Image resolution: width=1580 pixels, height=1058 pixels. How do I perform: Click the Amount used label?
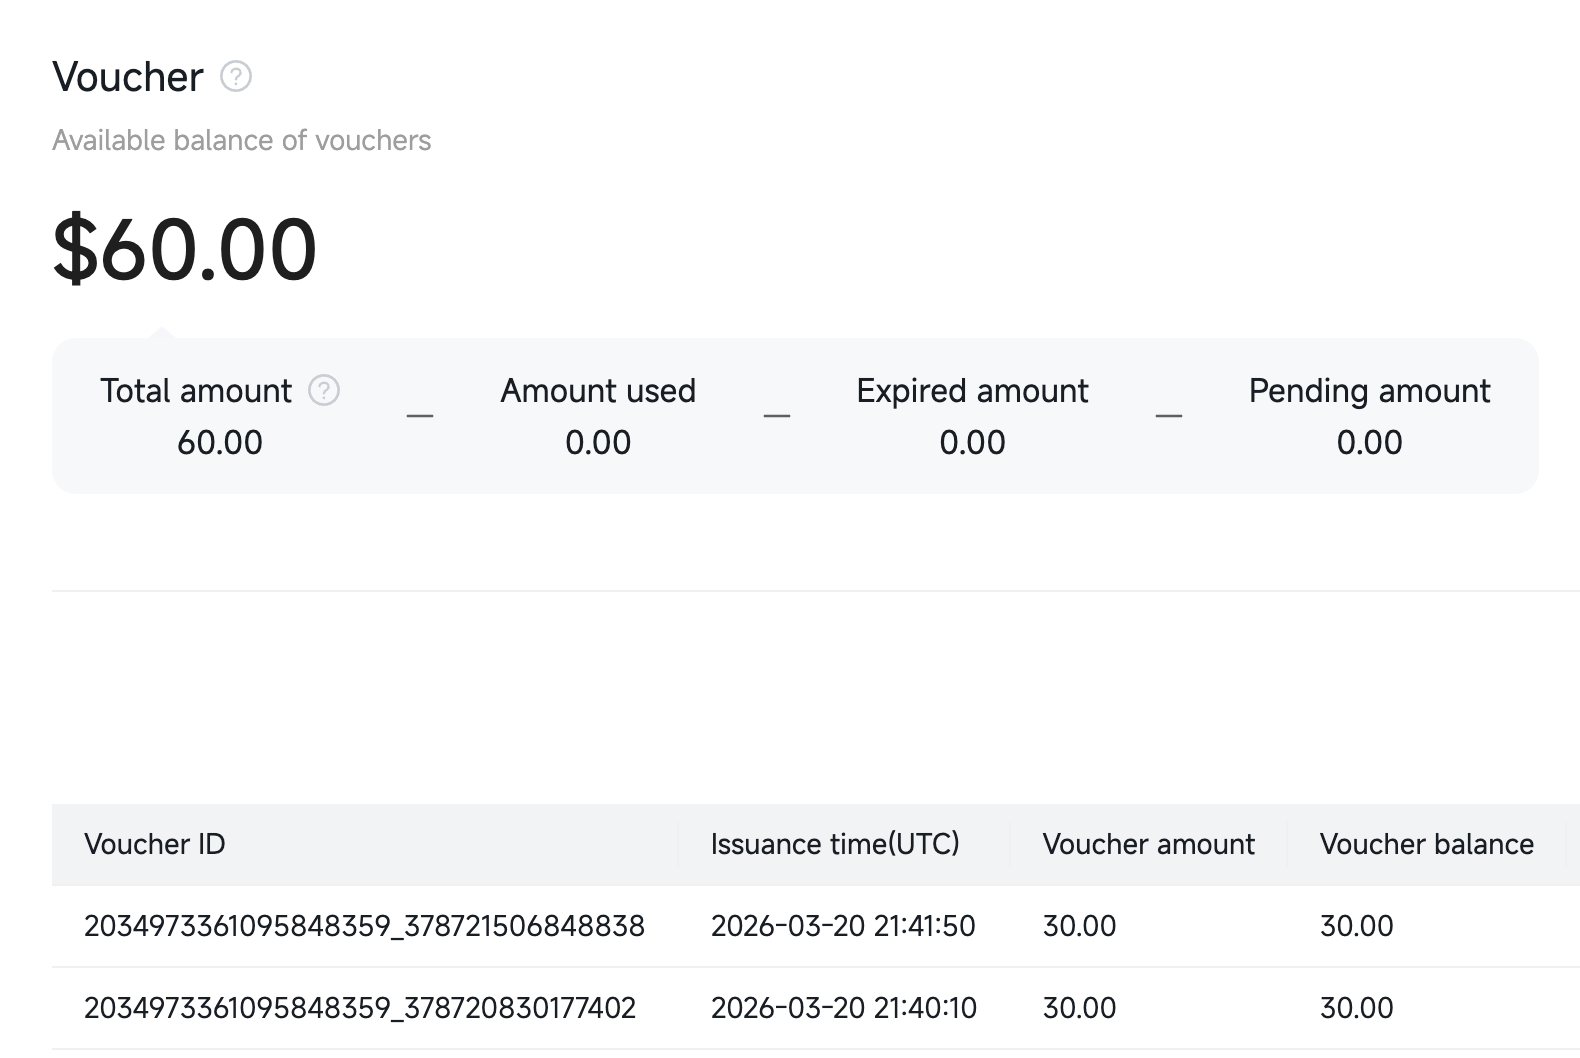598,390
